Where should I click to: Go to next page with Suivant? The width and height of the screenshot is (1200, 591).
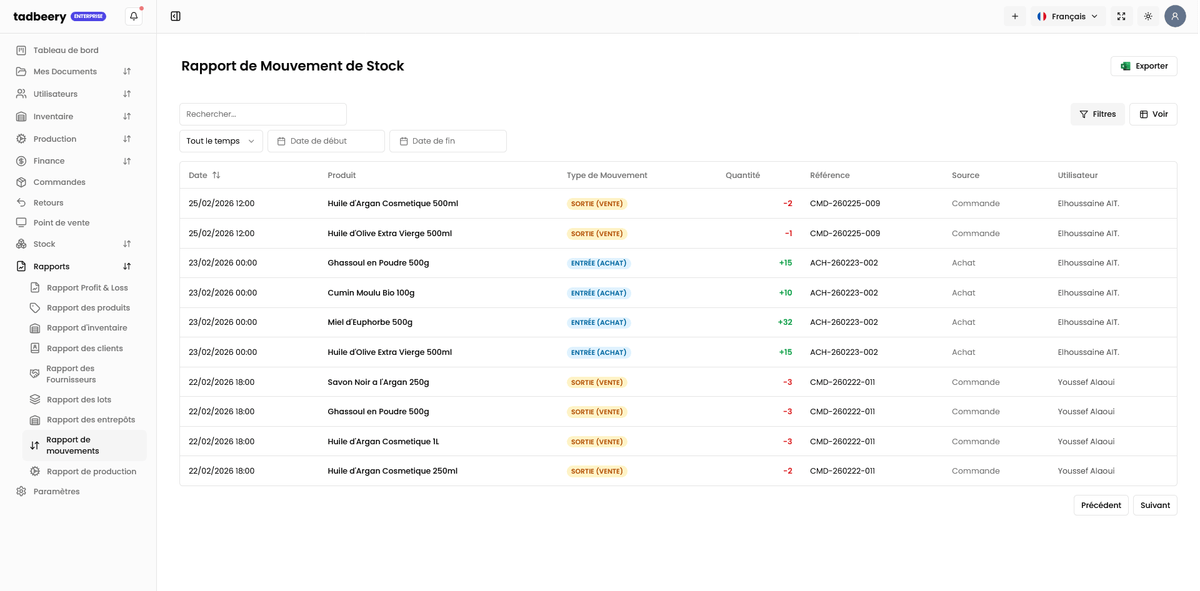pos(1155,505)
